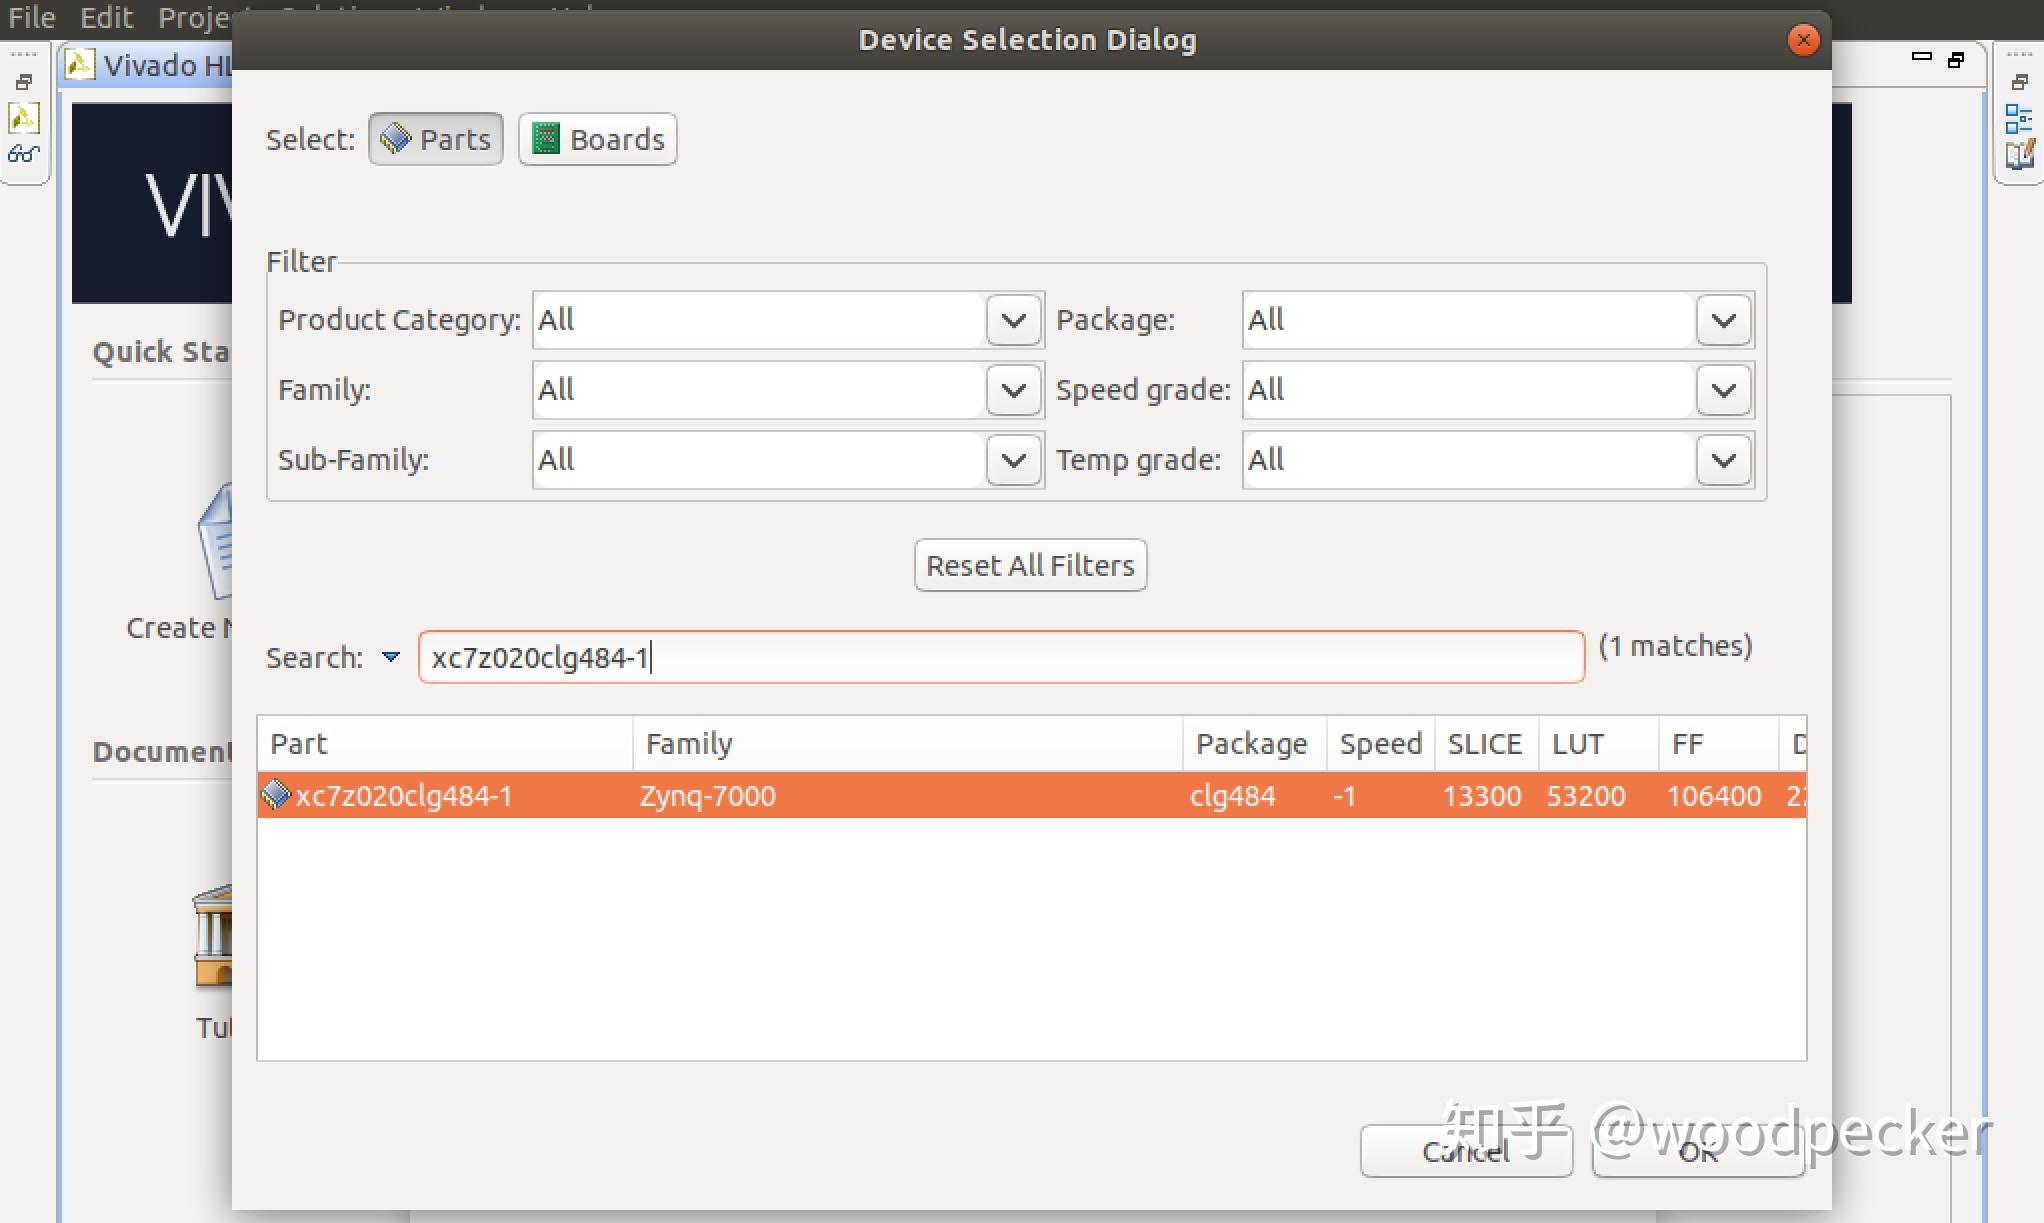Image resolution: width=2044 pixels, height=1223 pixels.
Task: Open the File menu
Action: [31, 17]
